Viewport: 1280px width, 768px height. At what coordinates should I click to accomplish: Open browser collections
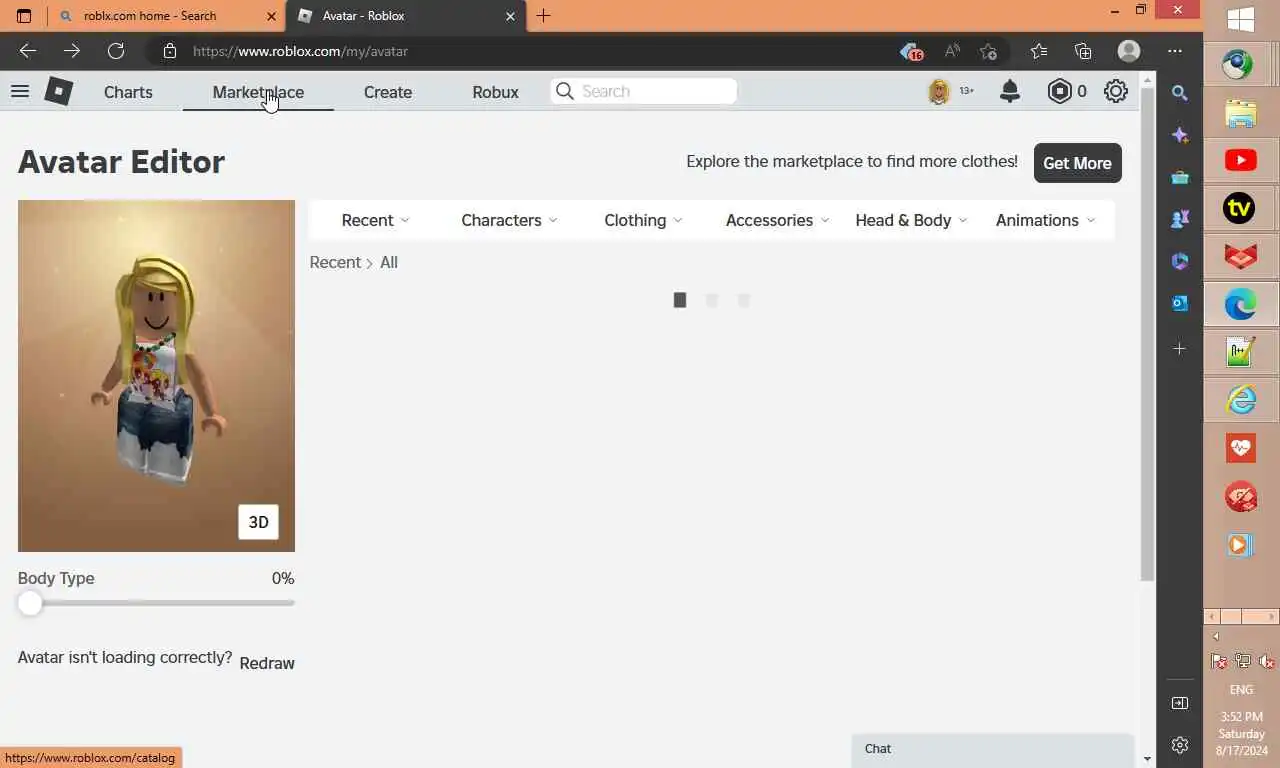[x=1083, y=51]
